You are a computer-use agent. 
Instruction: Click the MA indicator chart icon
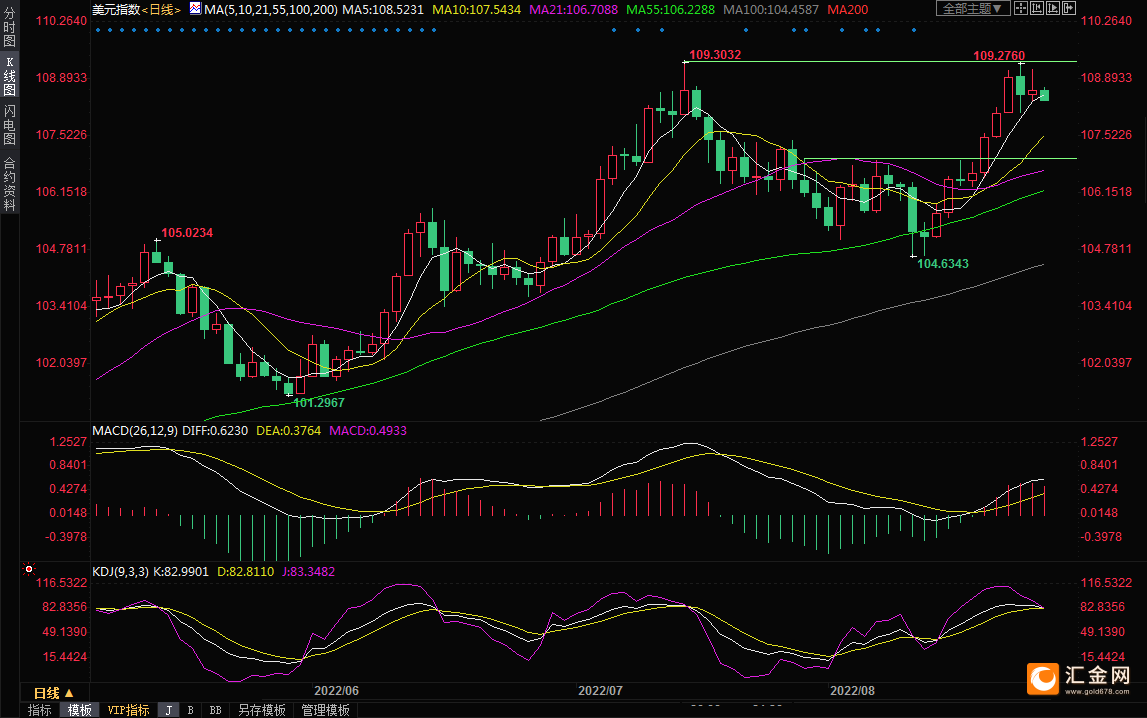[195, 9]
